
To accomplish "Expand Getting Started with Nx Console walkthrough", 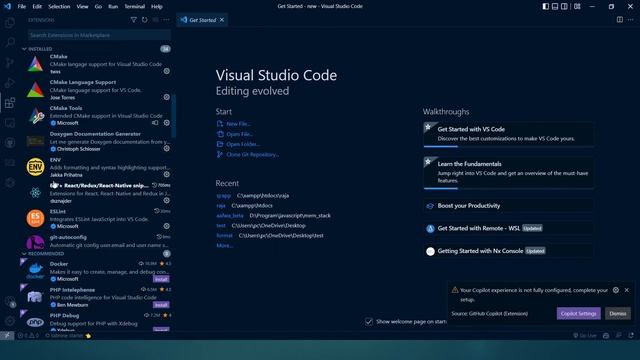I will click(508, 251).
